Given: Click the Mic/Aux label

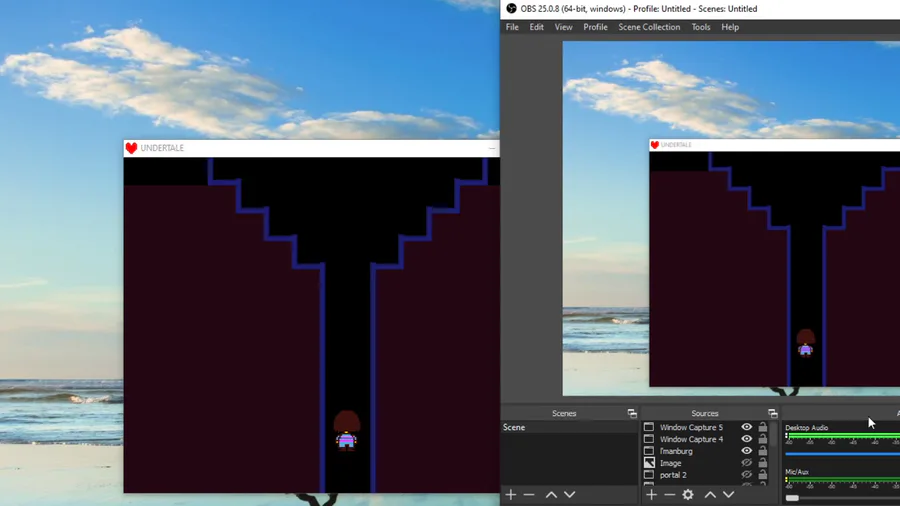Looking at the screenshot, I should point(797,472).
